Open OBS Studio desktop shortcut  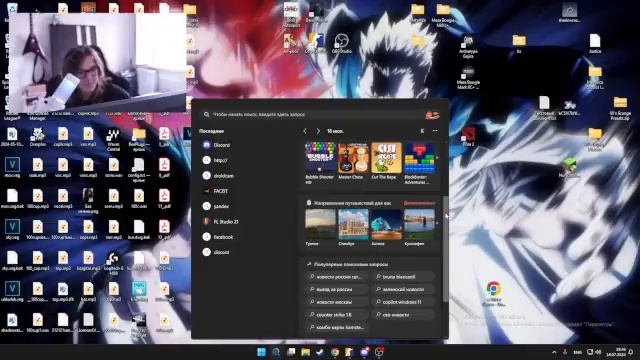(342, 44)
